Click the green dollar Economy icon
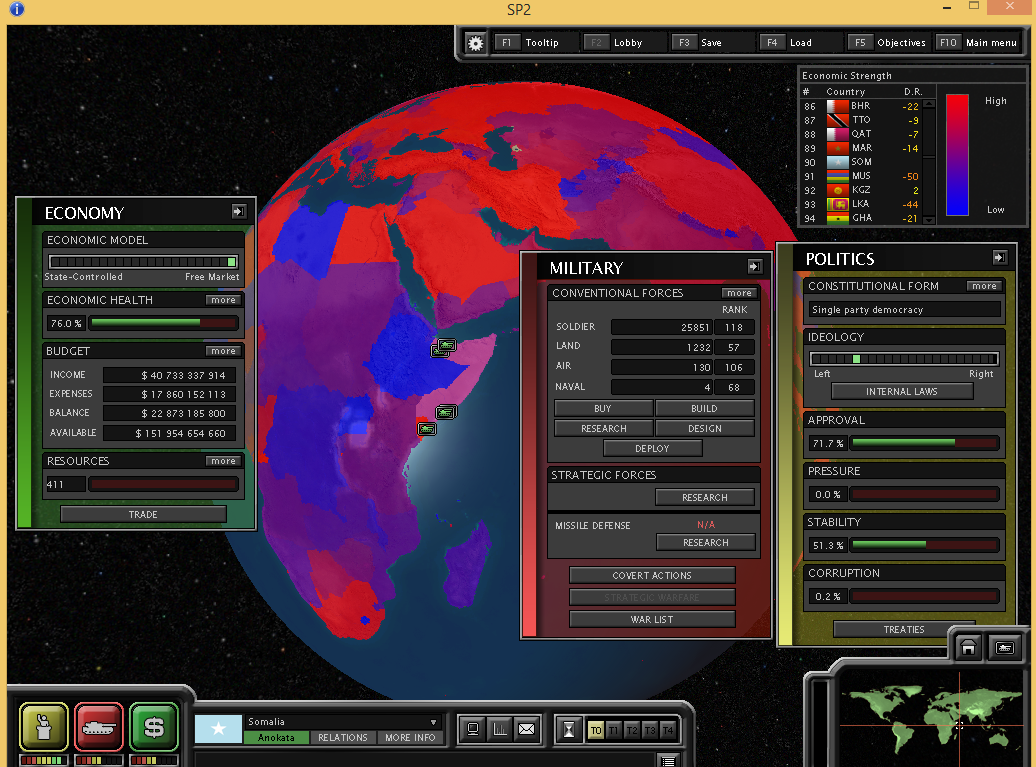The height and width of the screenshot is (767, 1036). (x=154, y=727)
